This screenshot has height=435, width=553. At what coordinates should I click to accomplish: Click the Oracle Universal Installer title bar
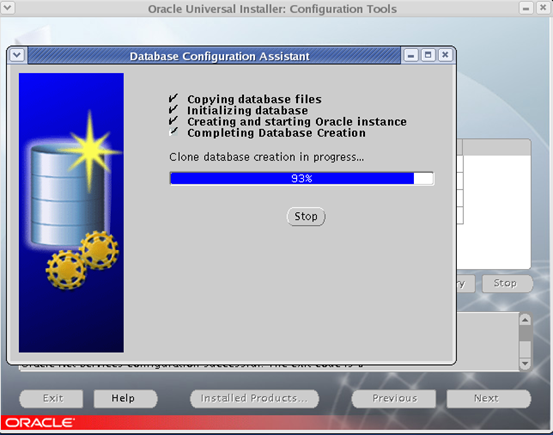point(272,8)
